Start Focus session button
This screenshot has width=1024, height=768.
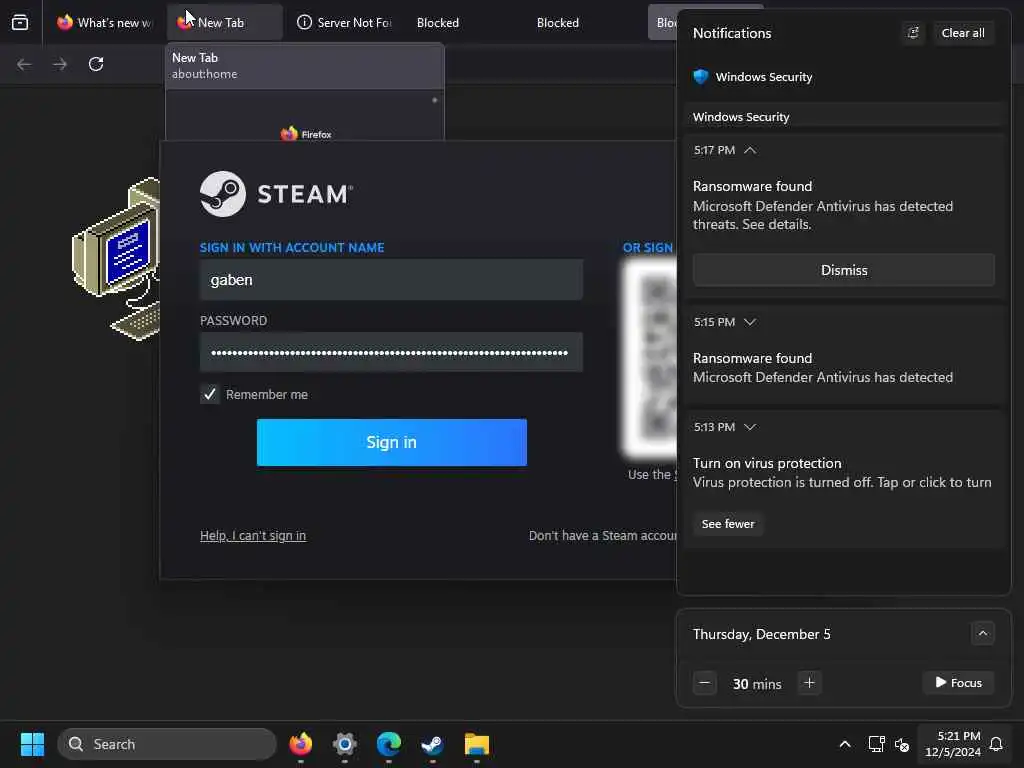958,682
